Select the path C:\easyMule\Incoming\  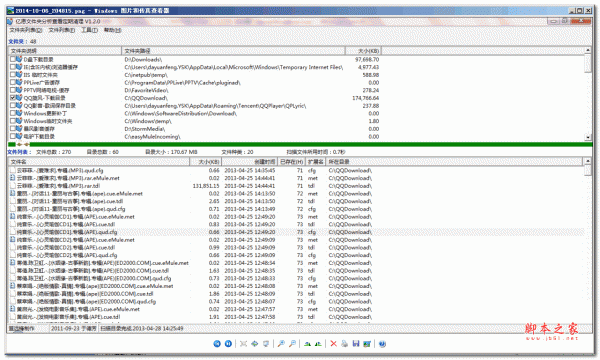point(152,136)
